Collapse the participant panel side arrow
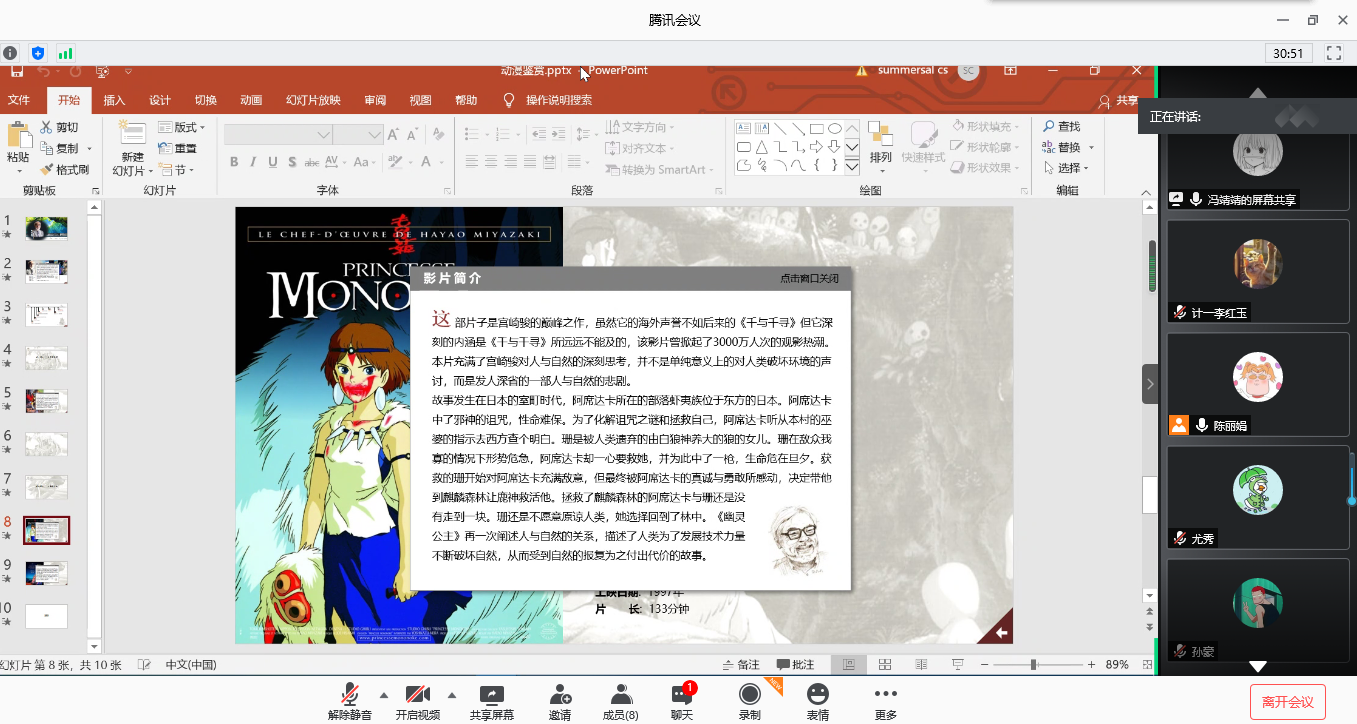This screenshot has height=724, width=1357. [1150, 384]
